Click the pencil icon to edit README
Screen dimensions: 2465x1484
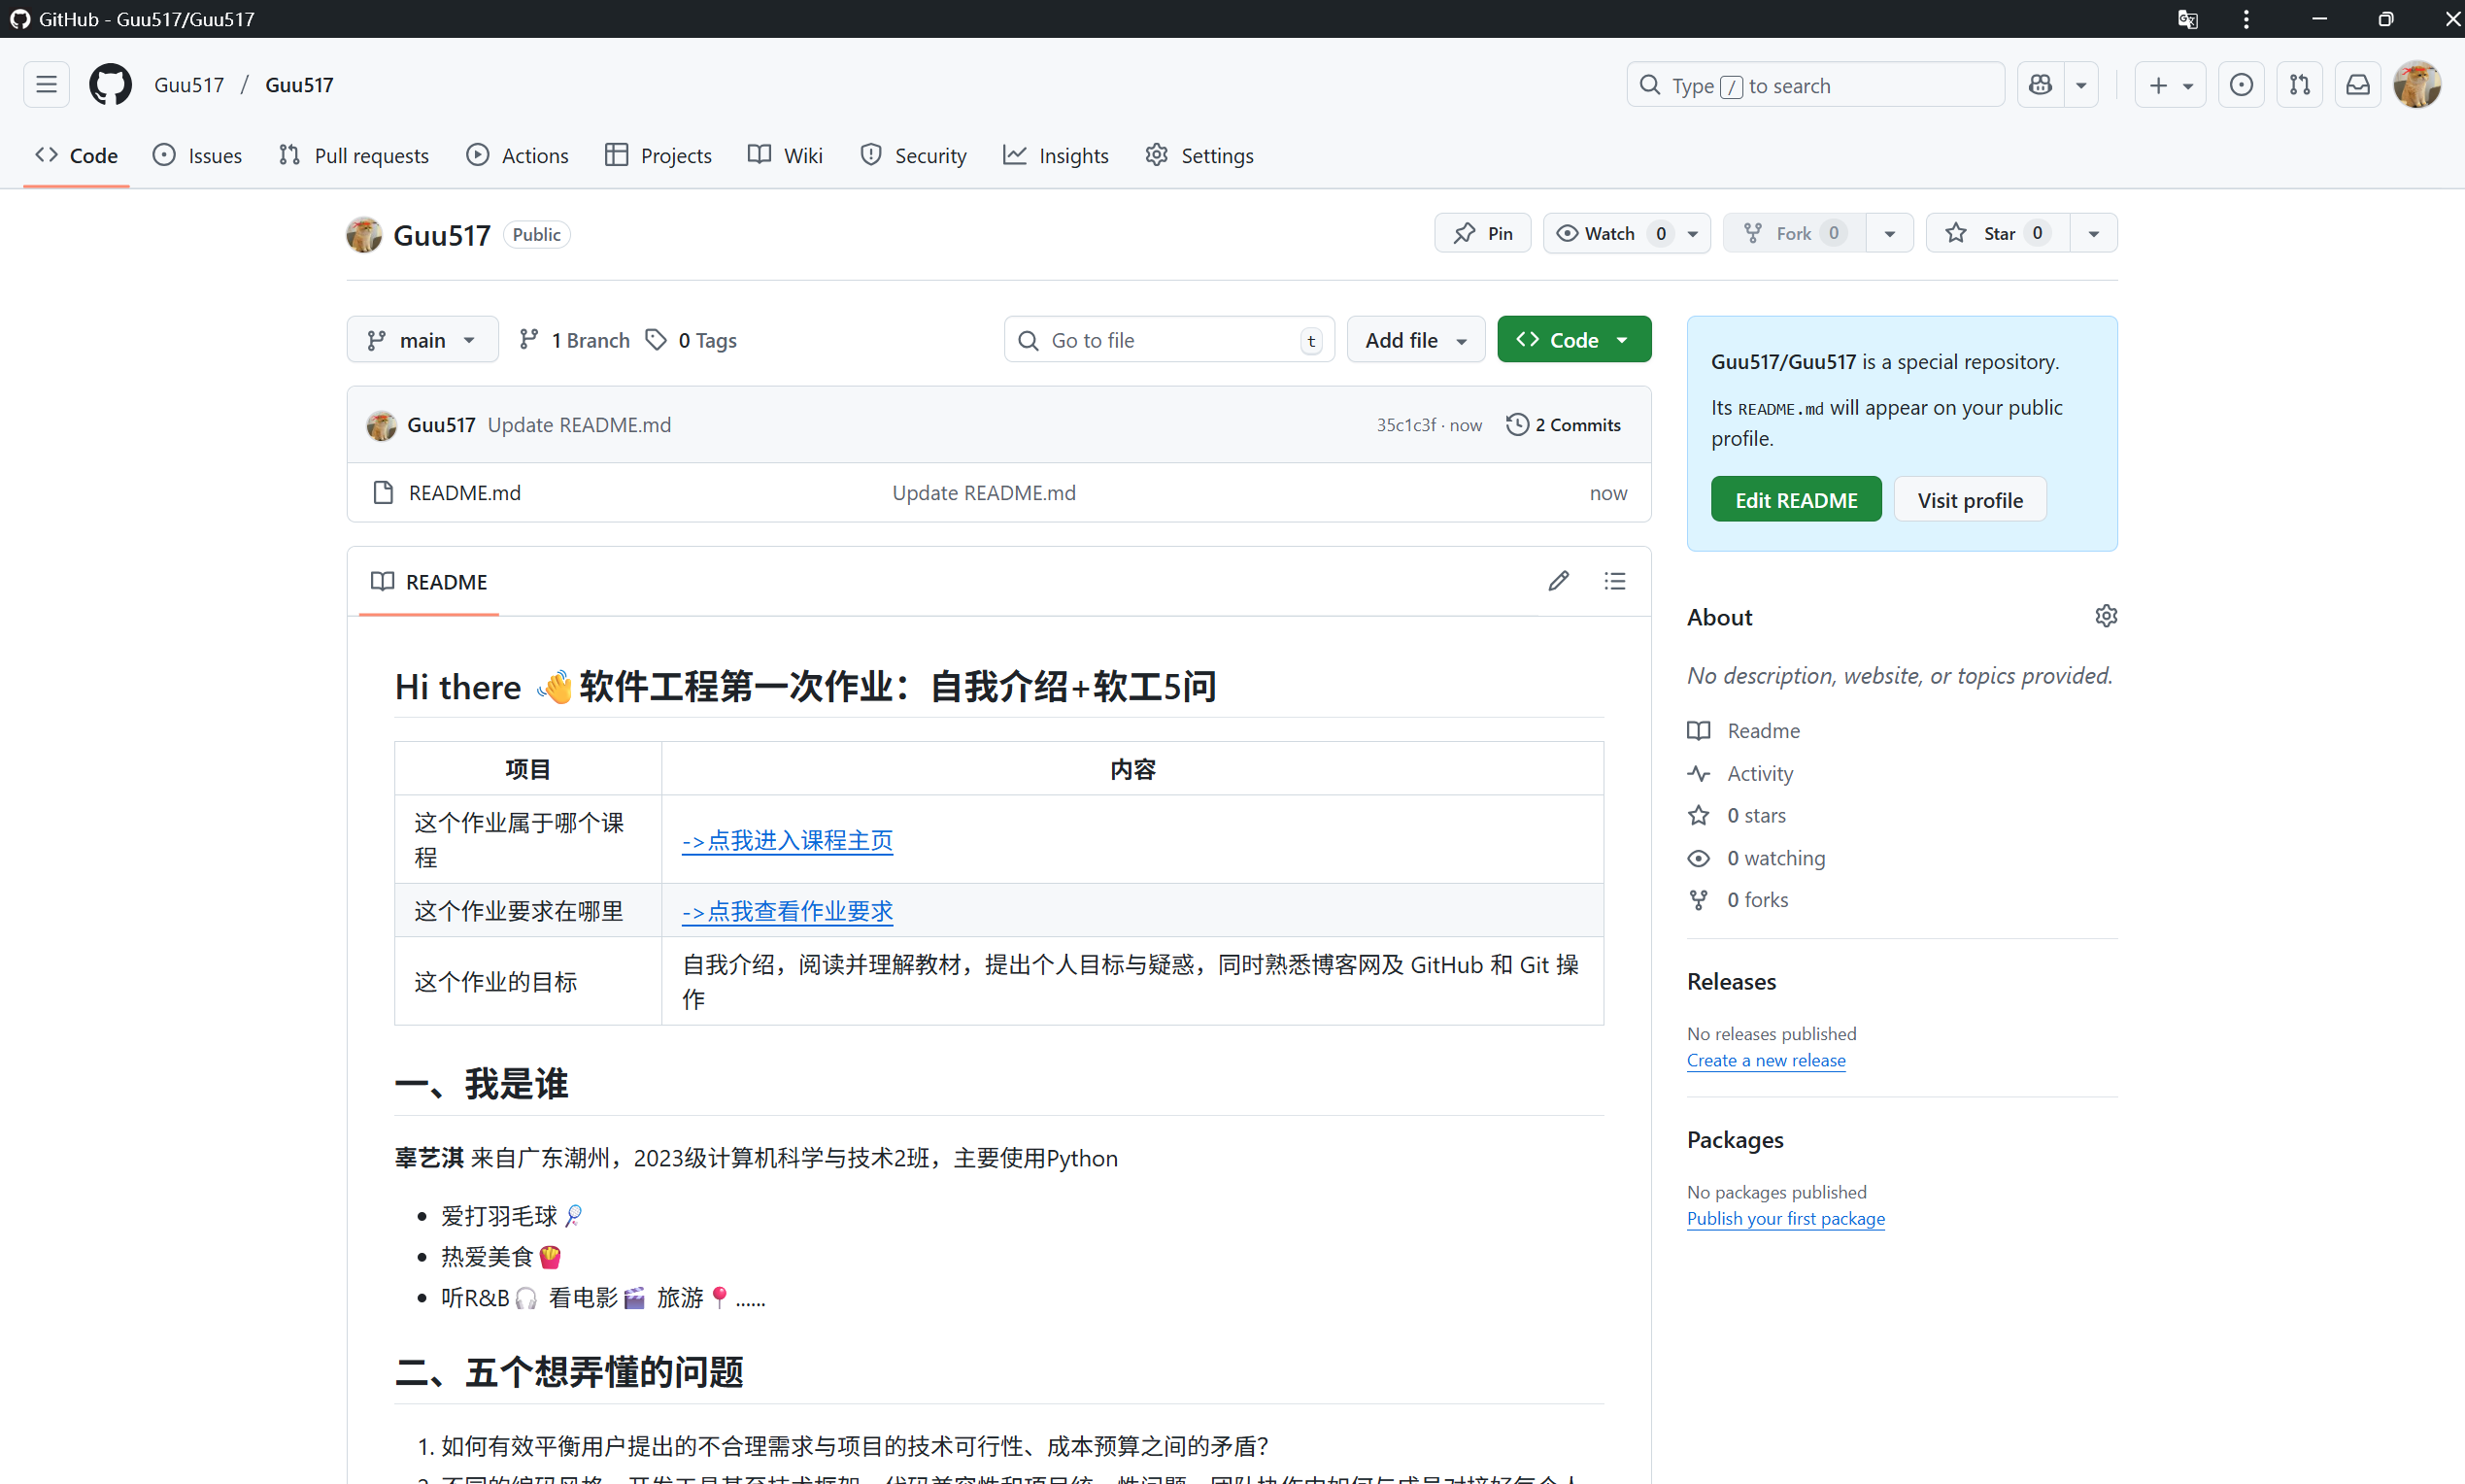[x=1558, y=581]
